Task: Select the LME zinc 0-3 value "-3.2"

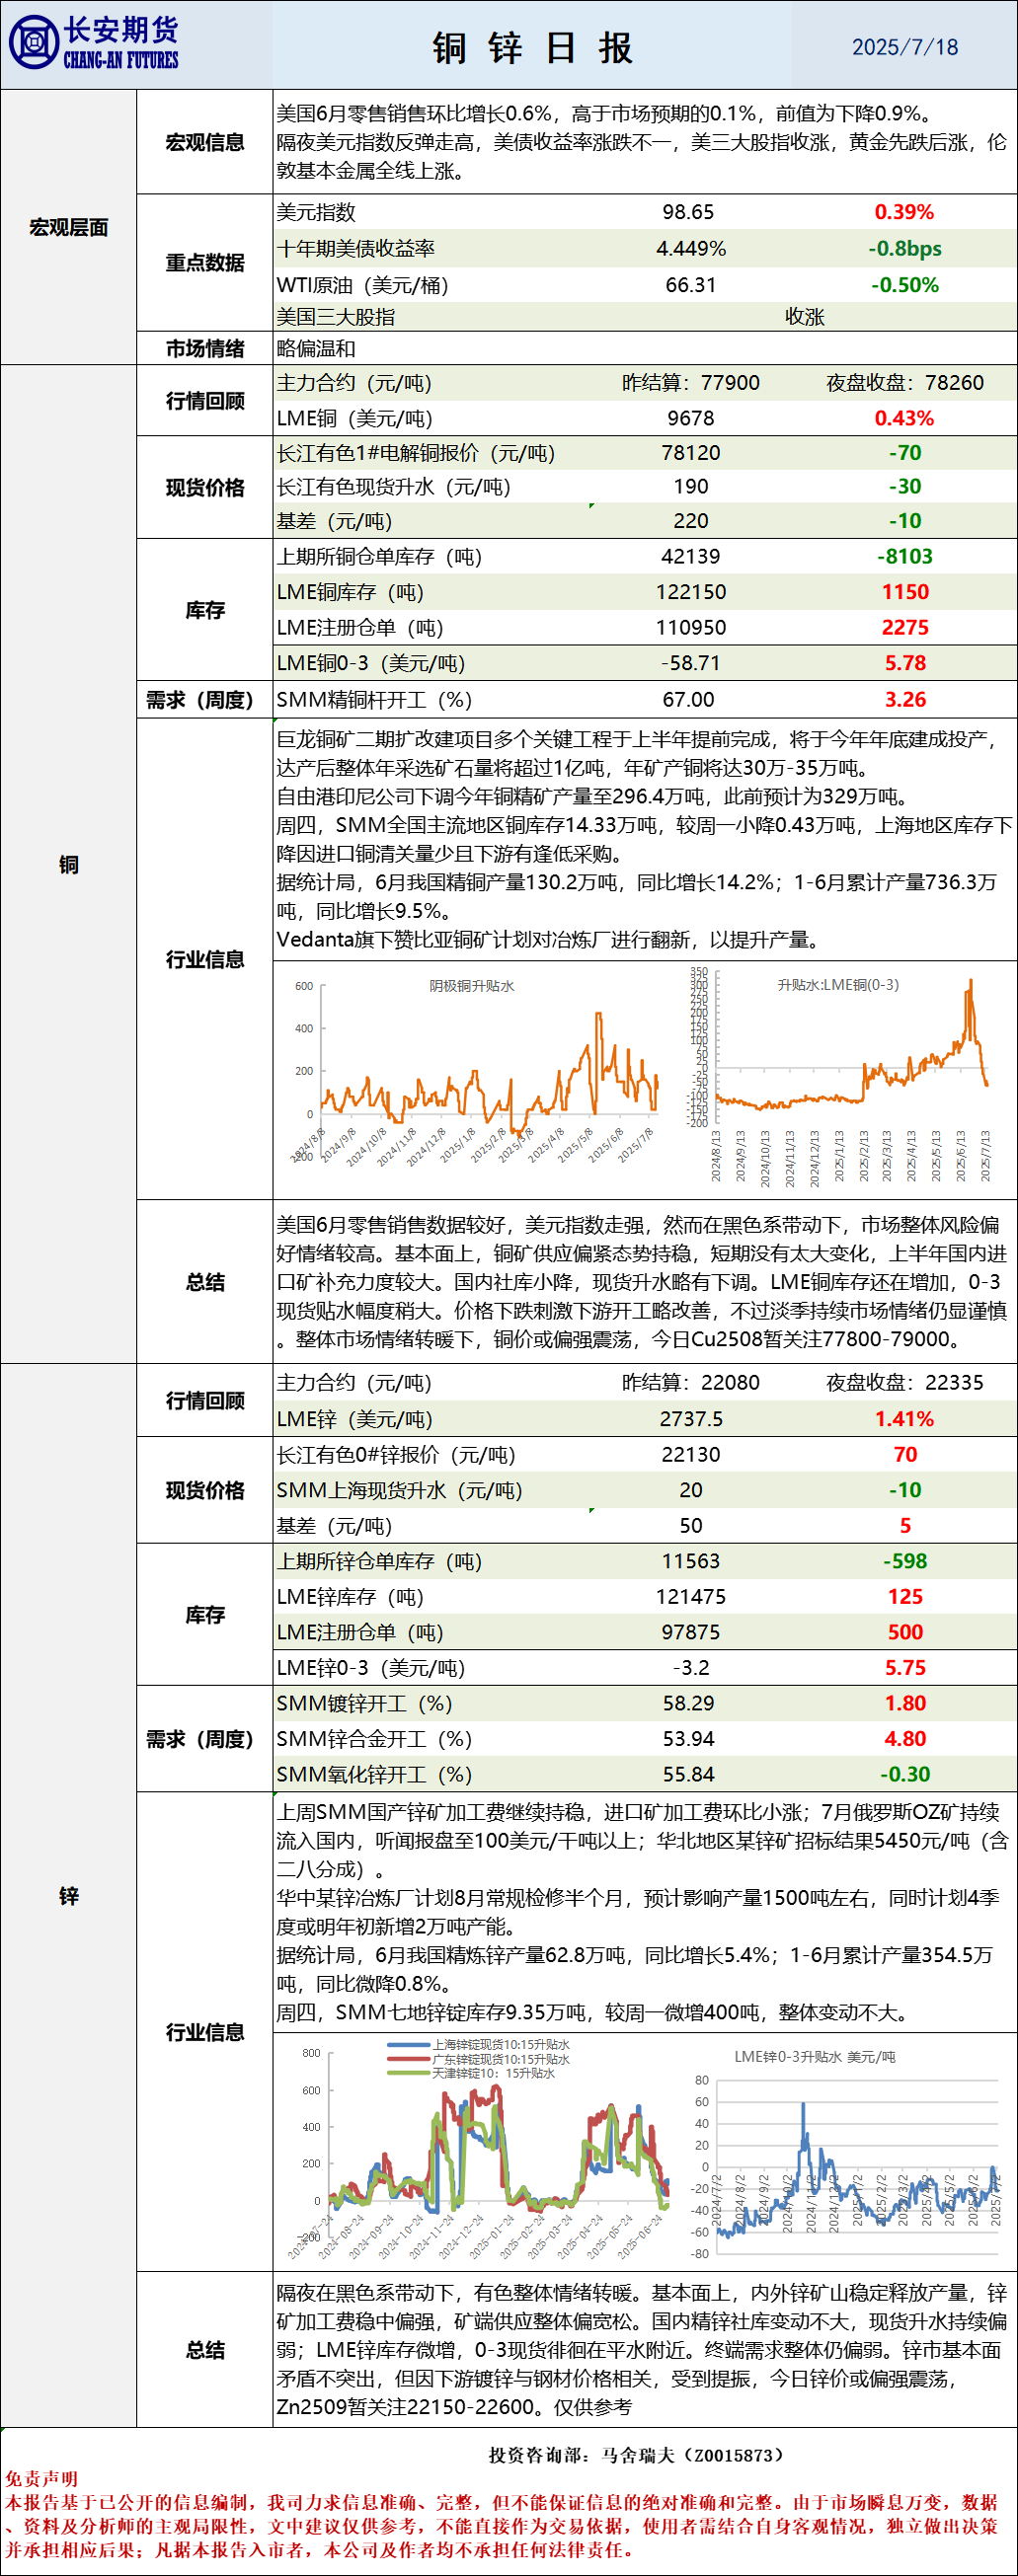Action: click(x=691, y=1668)
